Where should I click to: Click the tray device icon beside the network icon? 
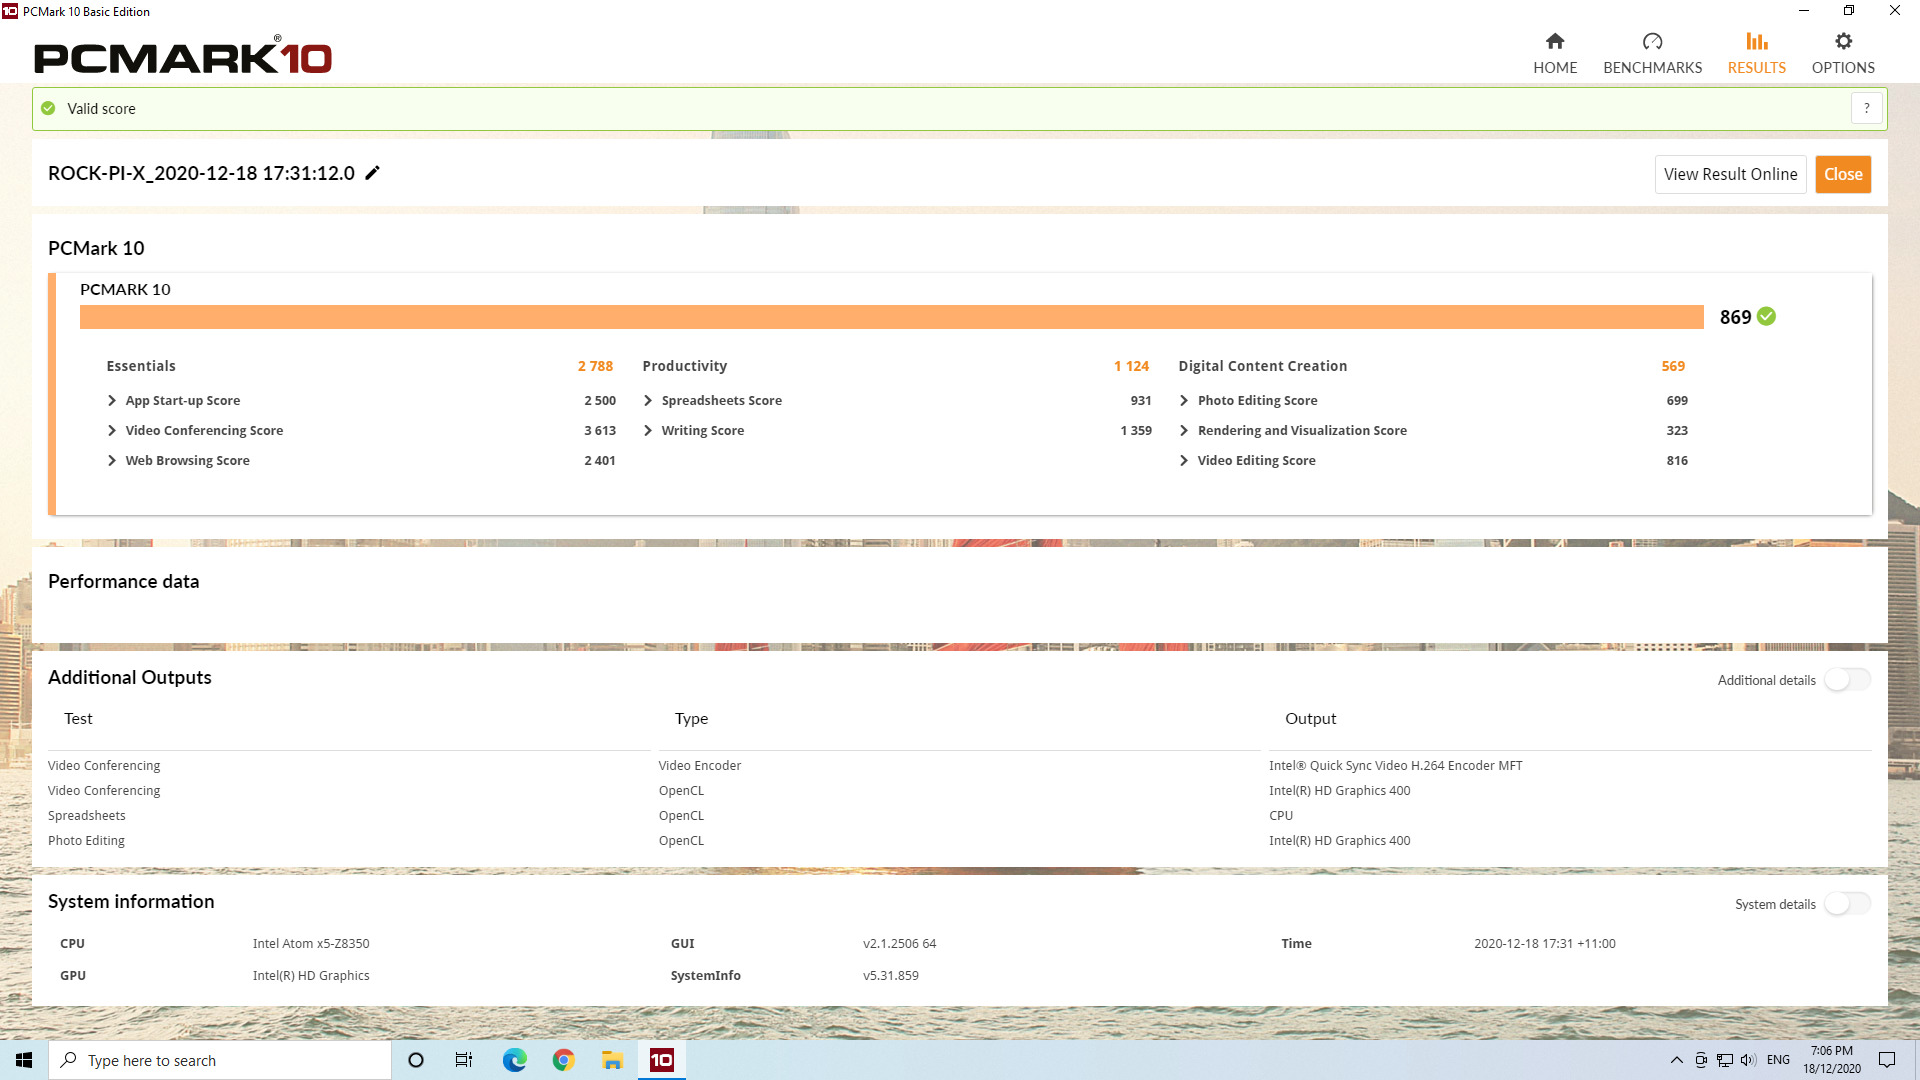(x=1700, y=1060)
